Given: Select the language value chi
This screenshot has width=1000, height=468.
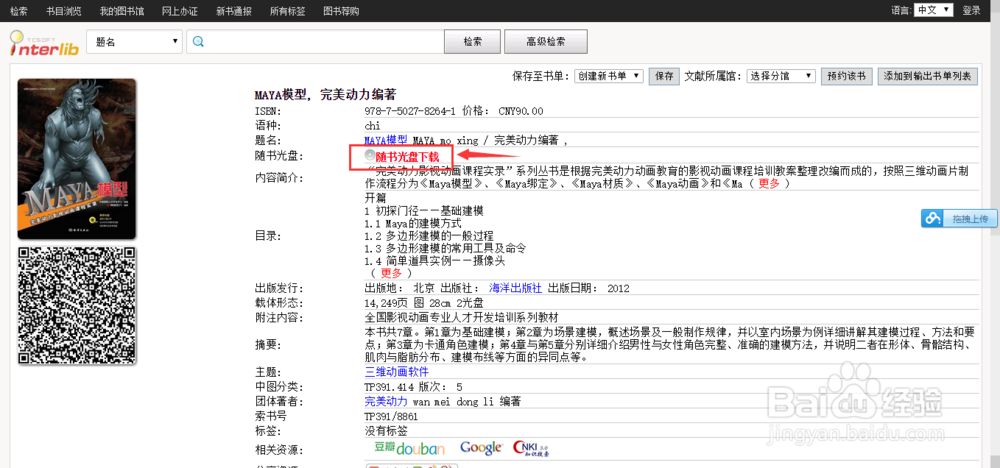Looking at the screenshot, I should [x=372, y=126].
